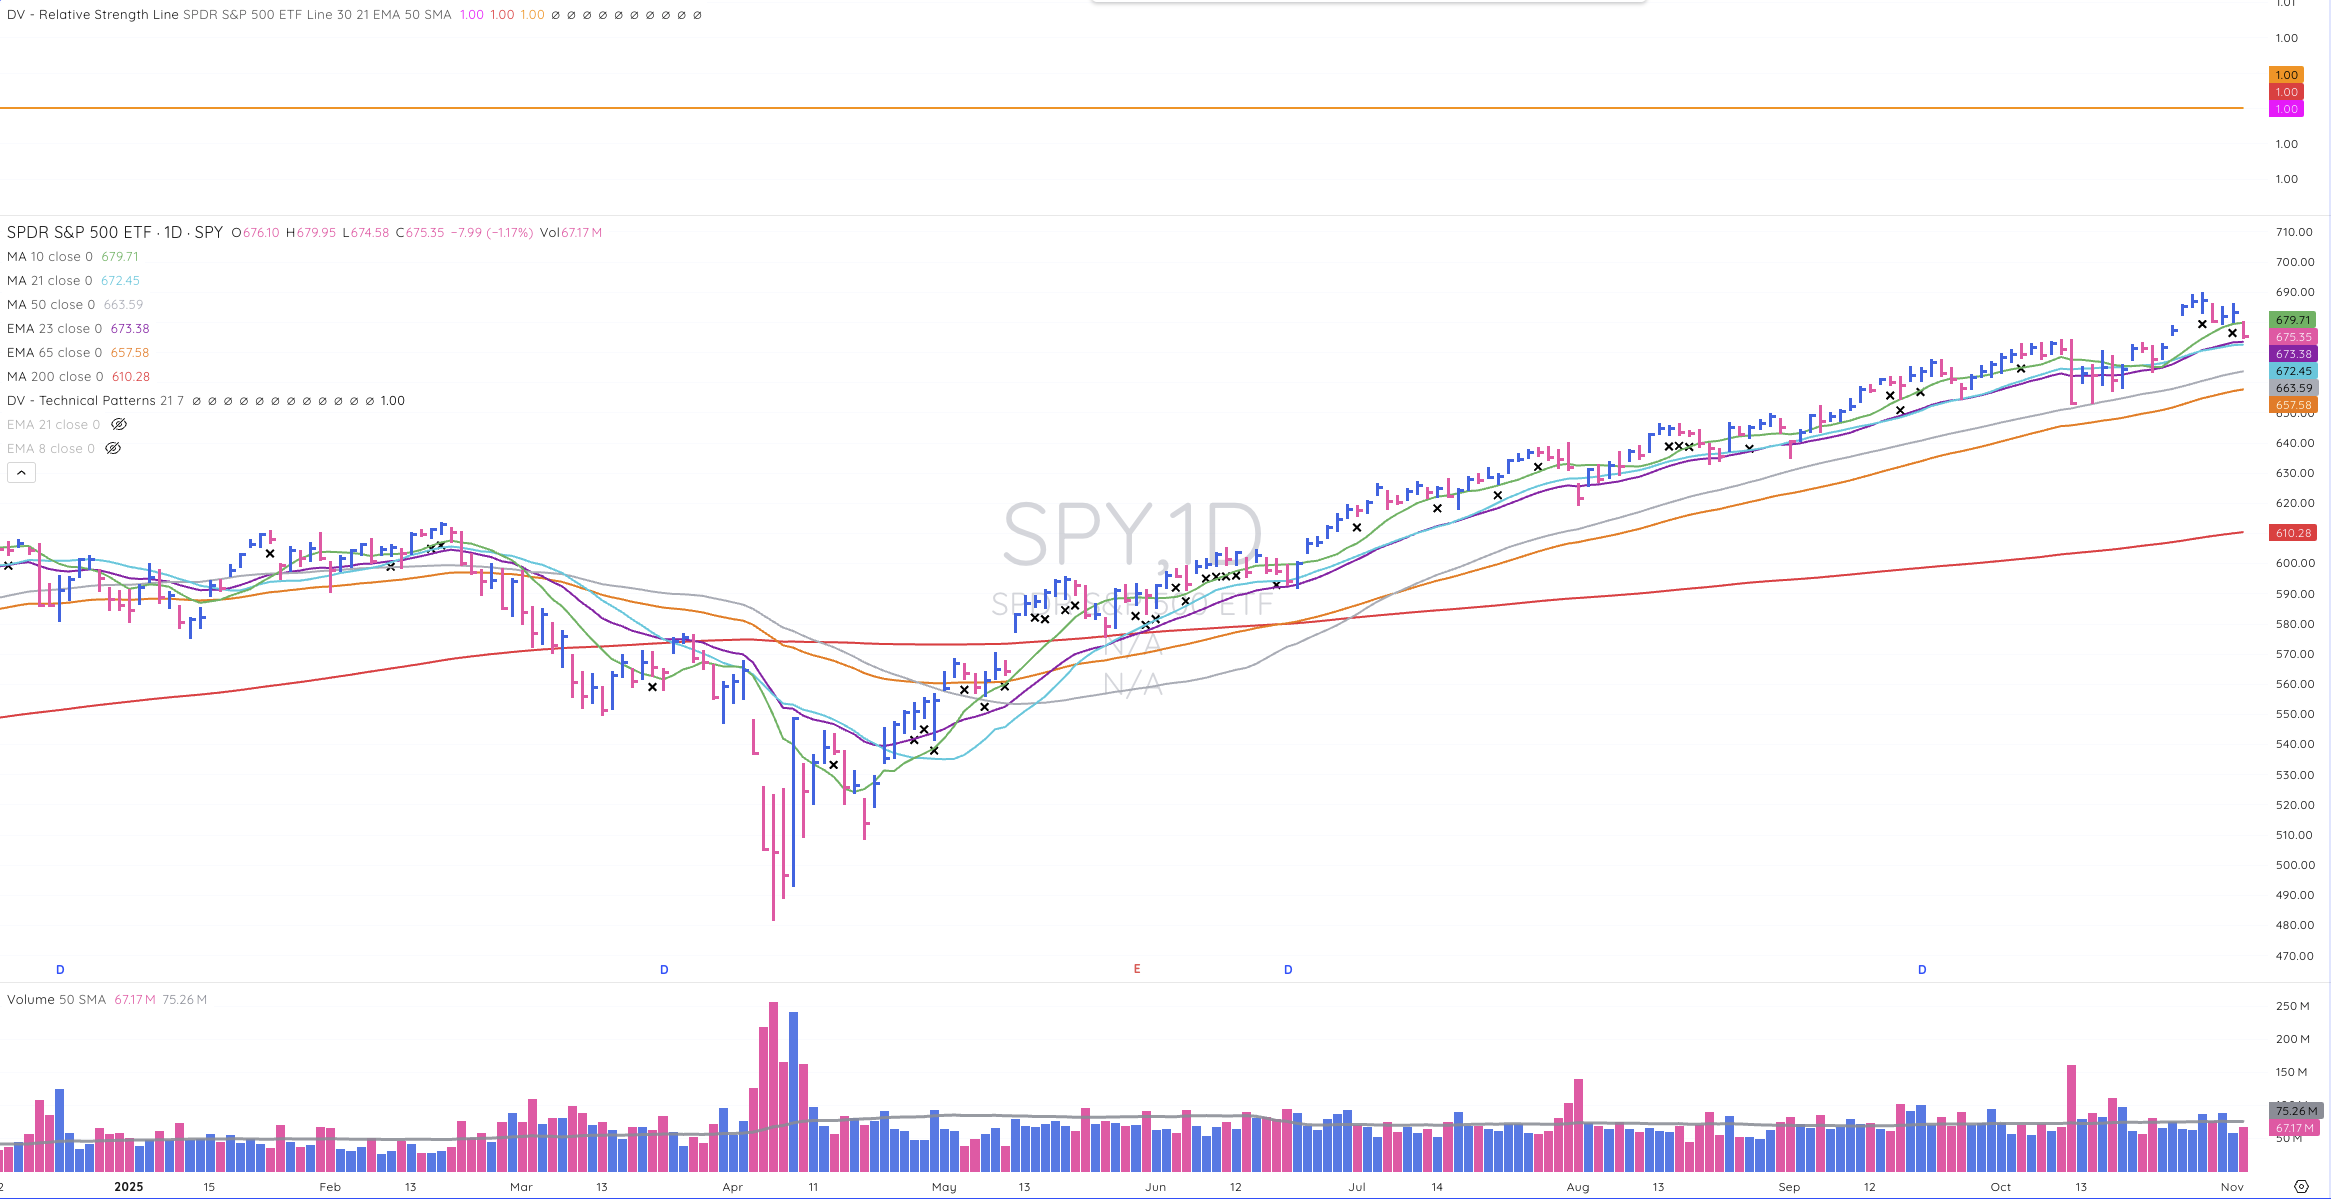Image resolution: width=2331 pixels, height=1199 pixels.
Task: Click the D dividend marker near October
Action: click(1921, 969)
